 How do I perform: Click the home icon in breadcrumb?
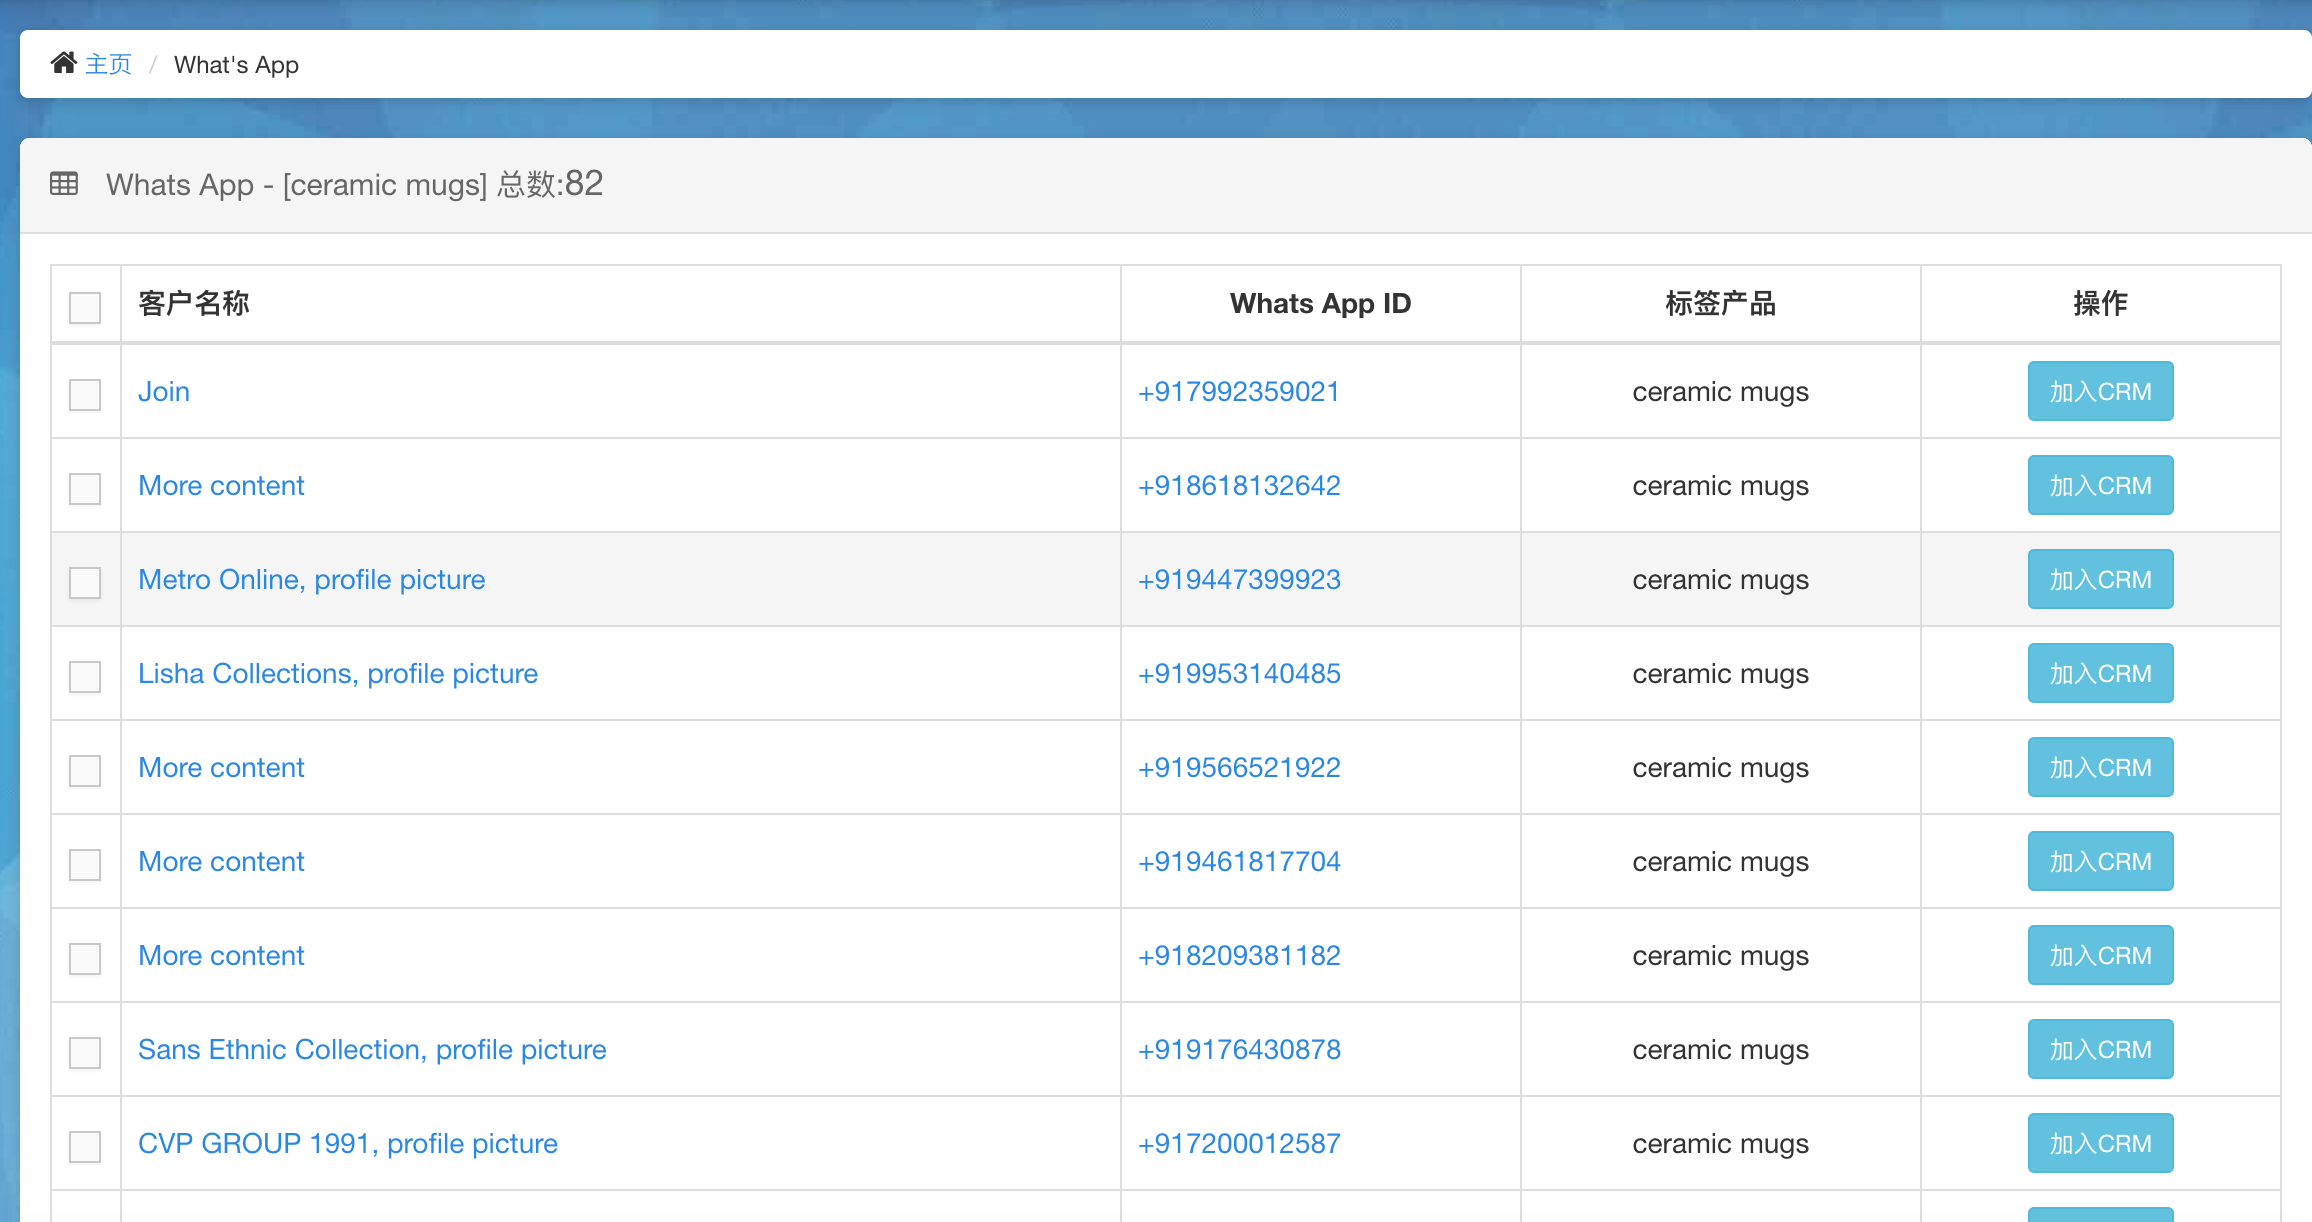[64, 63]
